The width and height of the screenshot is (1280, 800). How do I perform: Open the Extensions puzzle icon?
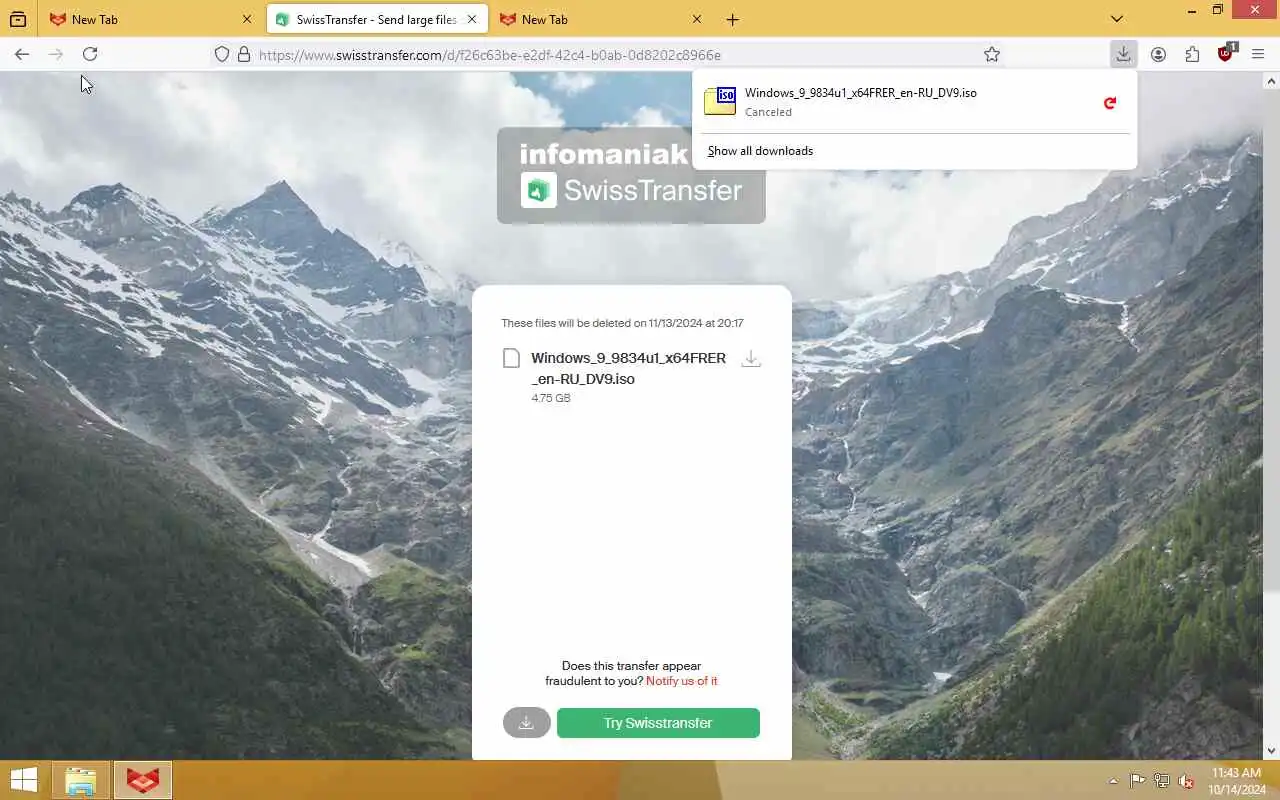1192,54
